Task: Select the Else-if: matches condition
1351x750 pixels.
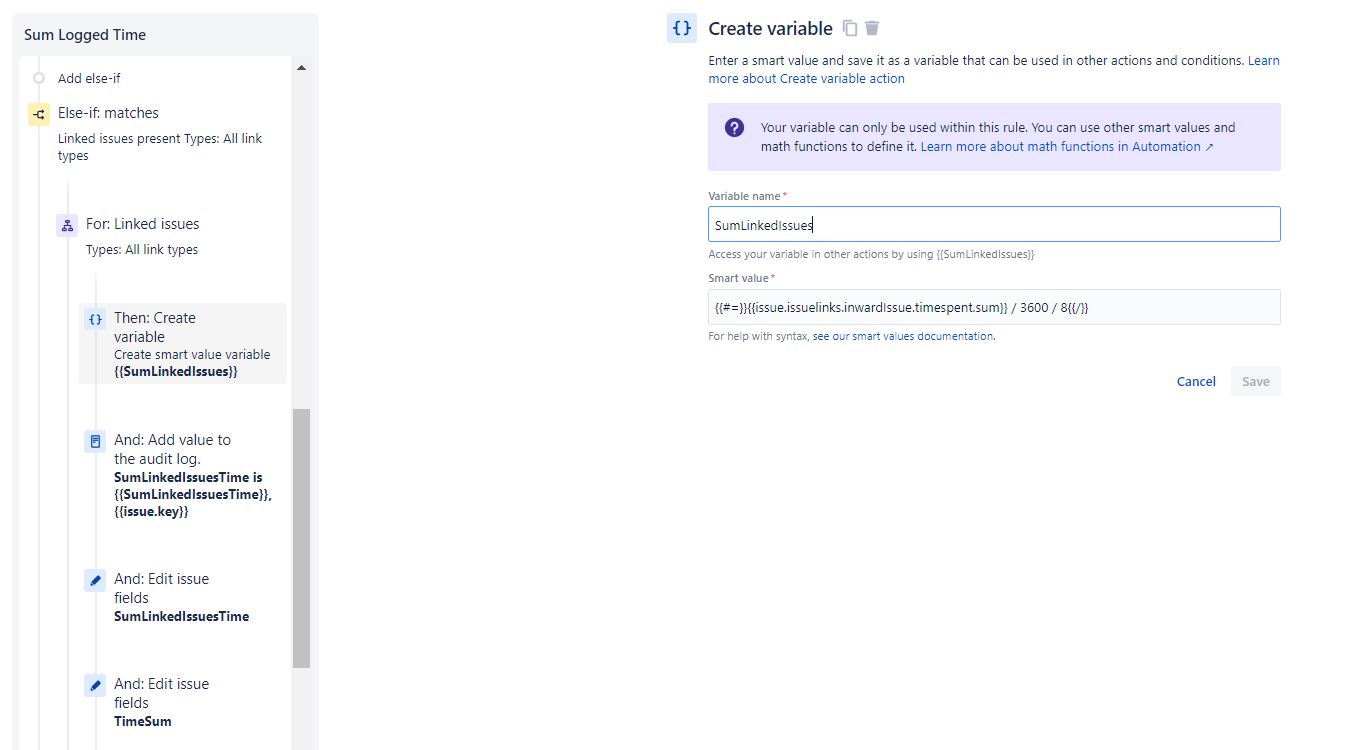Action: click(x=108, y=113)
